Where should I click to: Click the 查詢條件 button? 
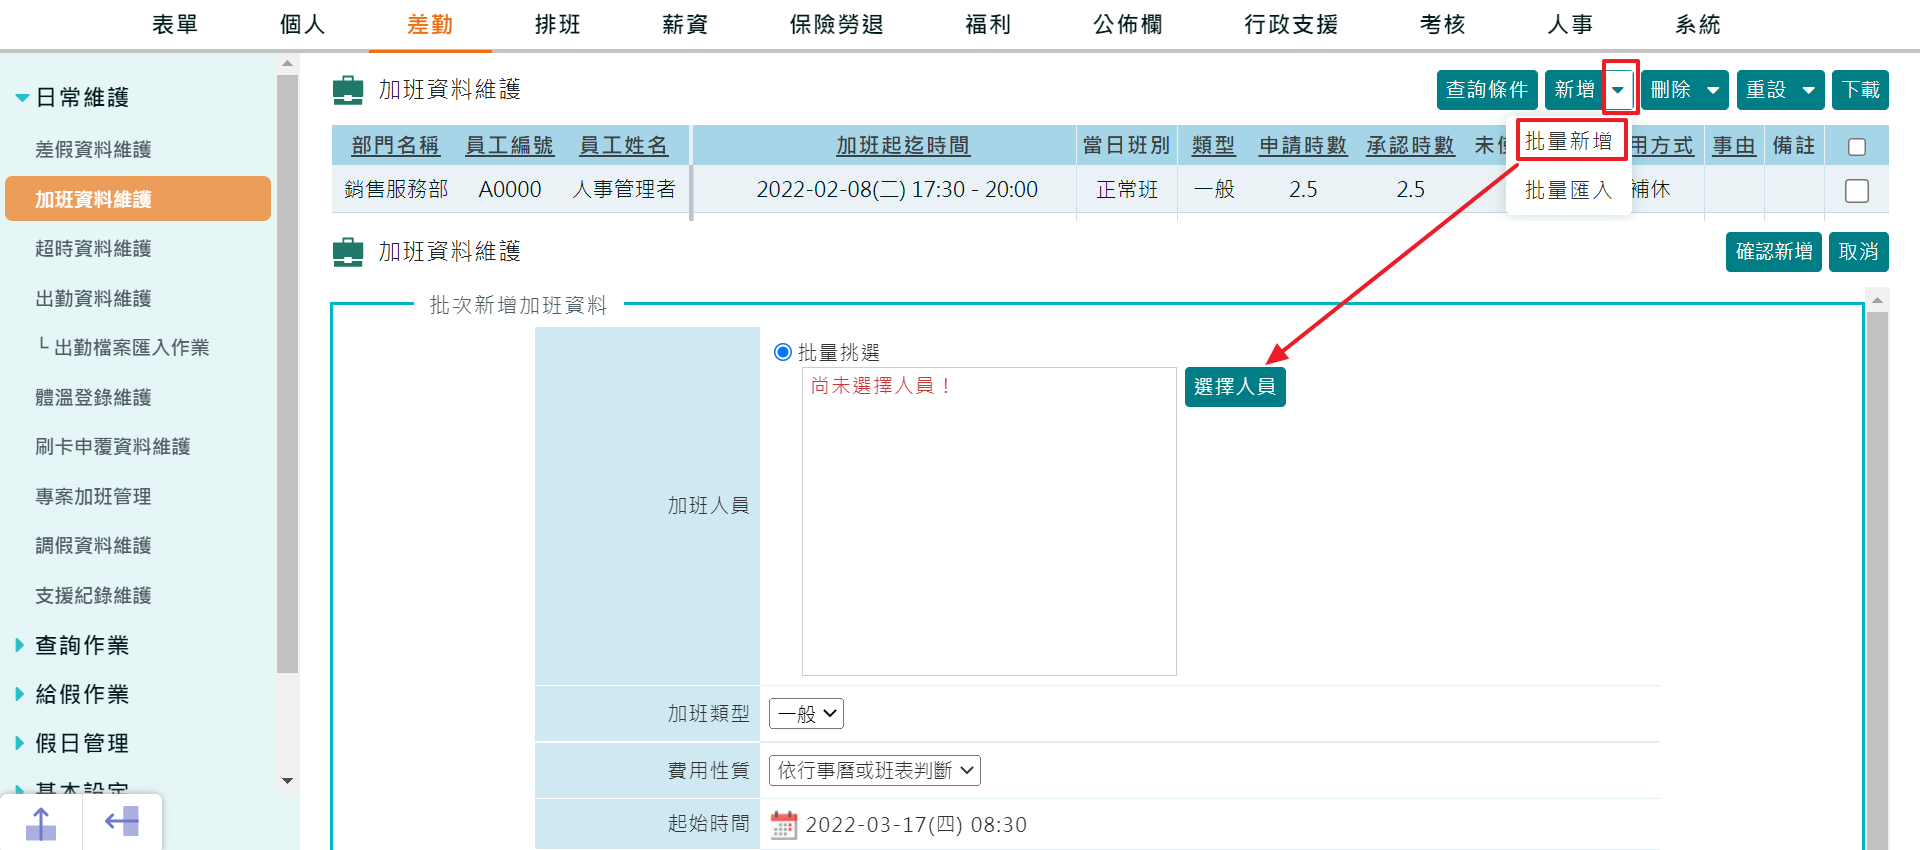click(1487, 90)
